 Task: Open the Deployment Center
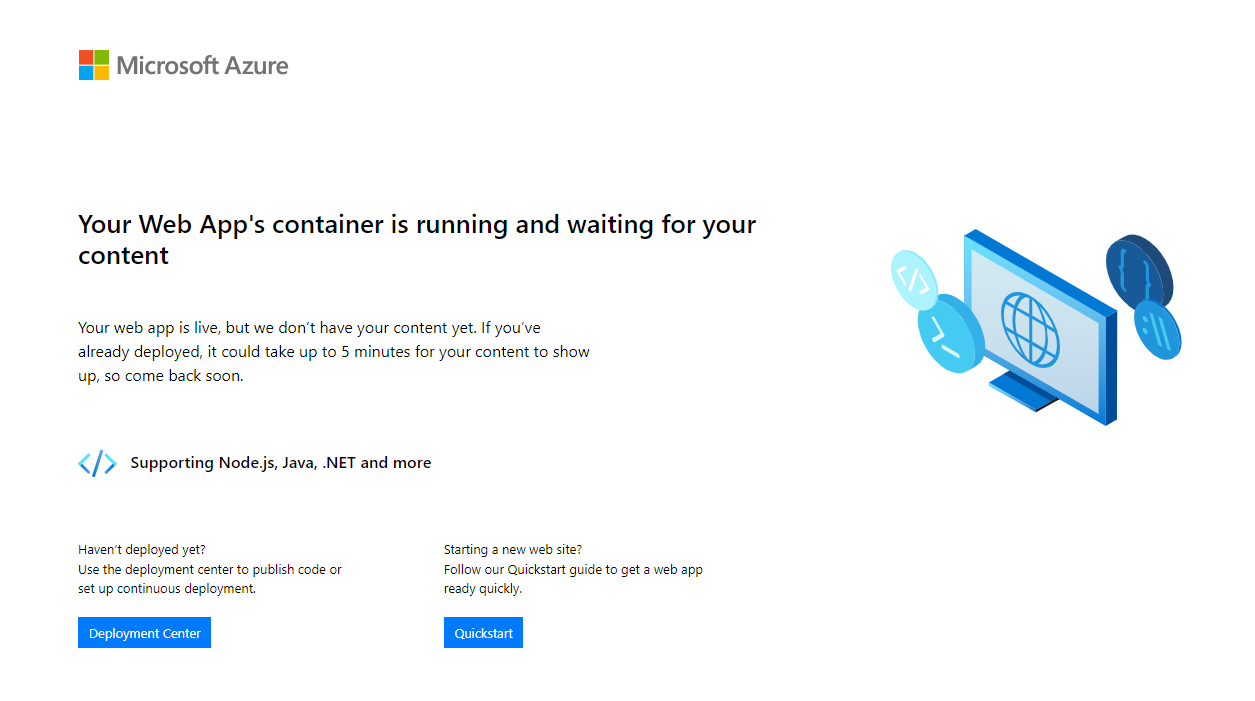(144, 632)
